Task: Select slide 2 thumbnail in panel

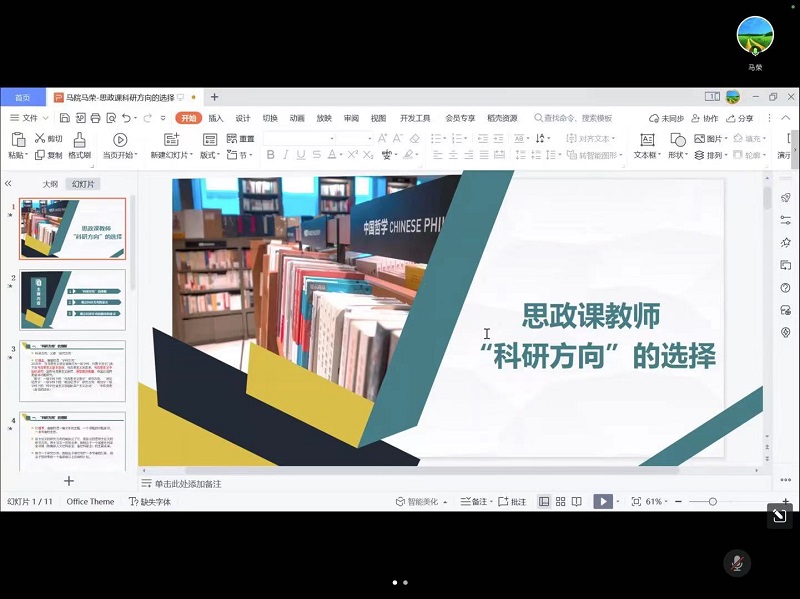Action: 73,299
